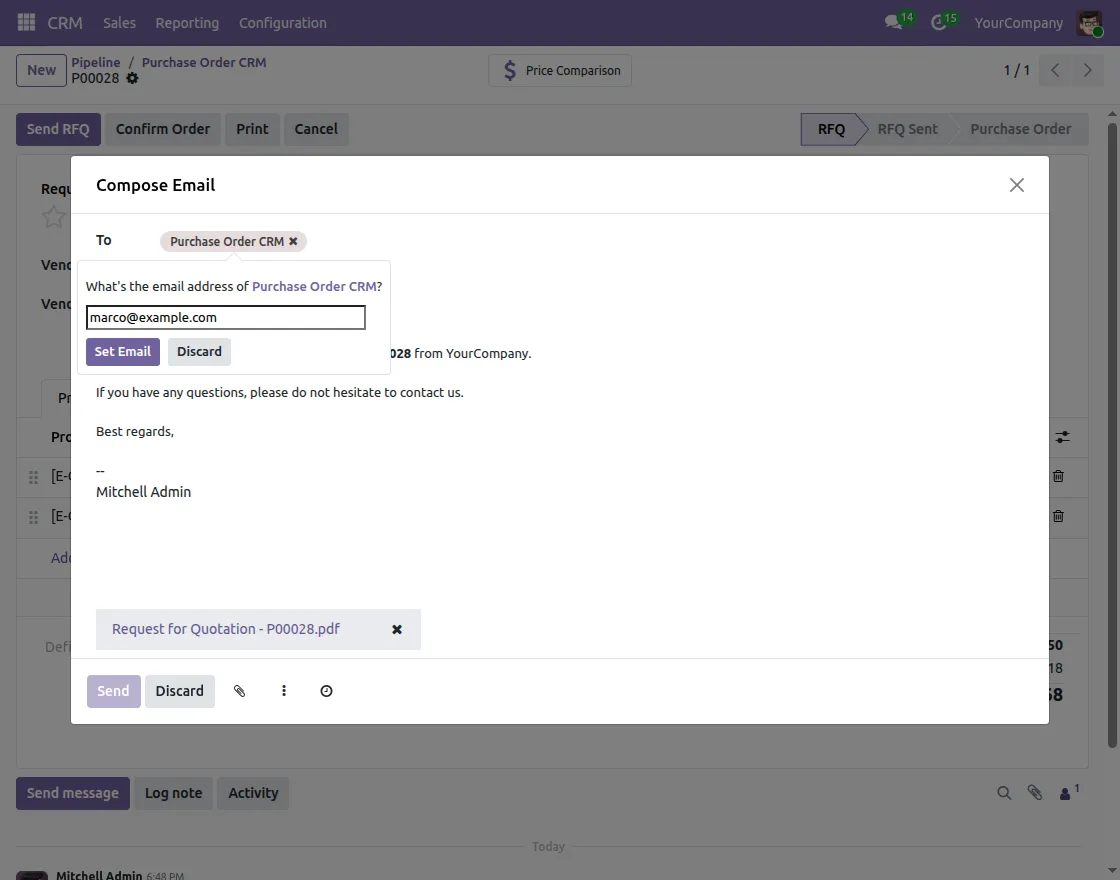Open the Price Comparison button

pos(559,70)
